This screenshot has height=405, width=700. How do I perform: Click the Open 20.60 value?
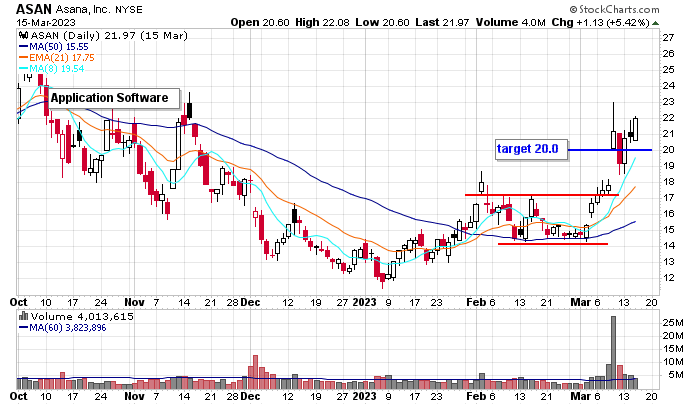click(260, 22)
